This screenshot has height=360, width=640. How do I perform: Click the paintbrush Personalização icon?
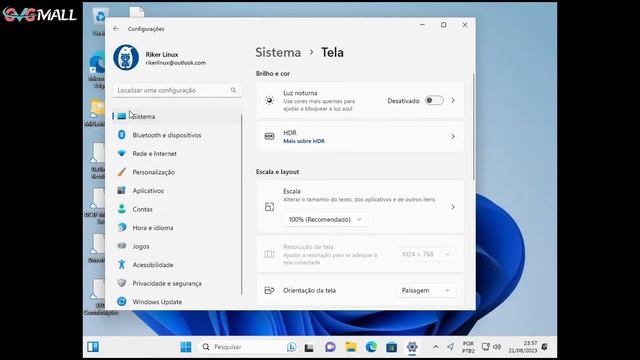(x=122, y=172)
